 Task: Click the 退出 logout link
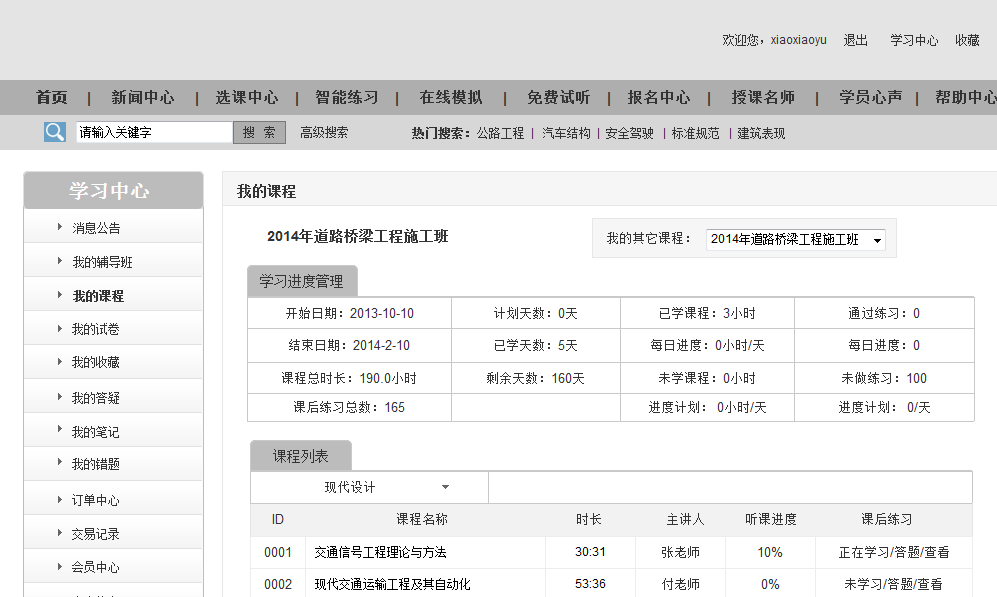click(855, 40)
